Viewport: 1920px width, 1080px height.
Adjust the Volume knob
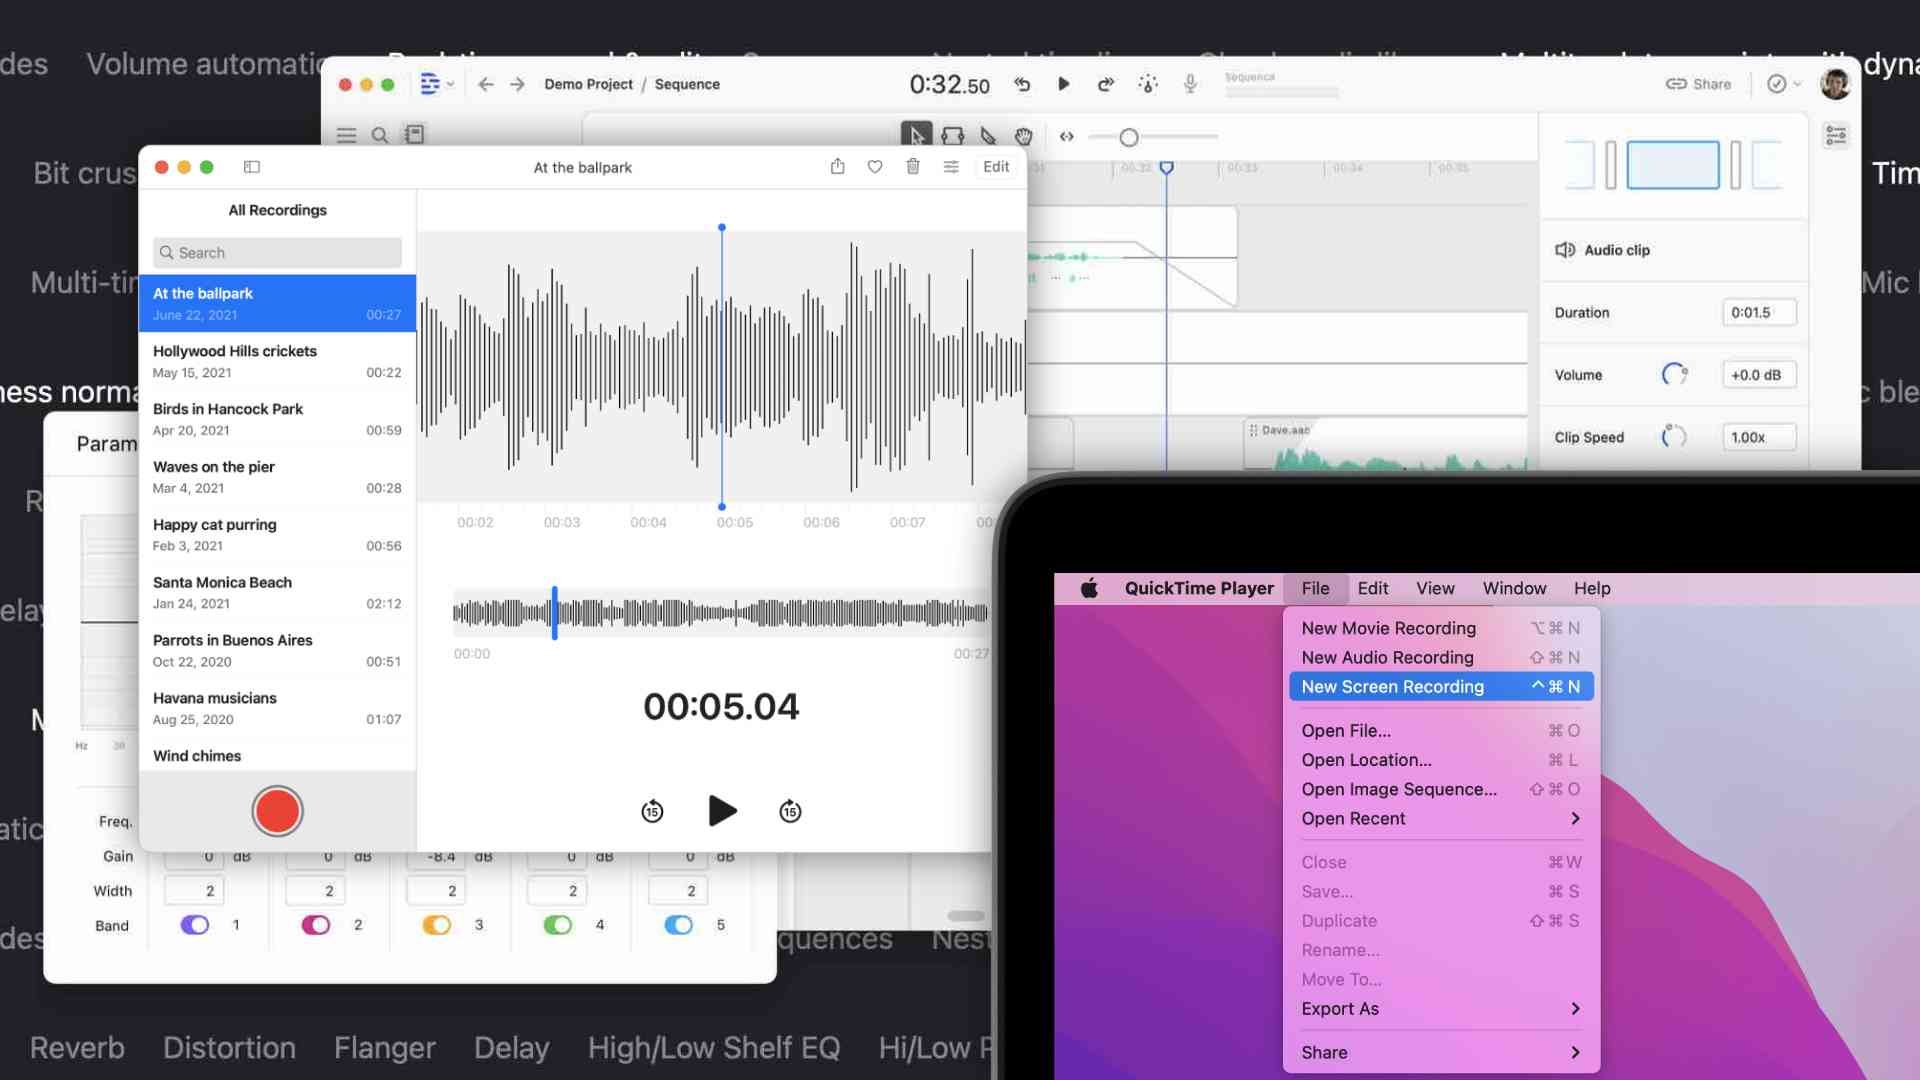coord(1674,374)
